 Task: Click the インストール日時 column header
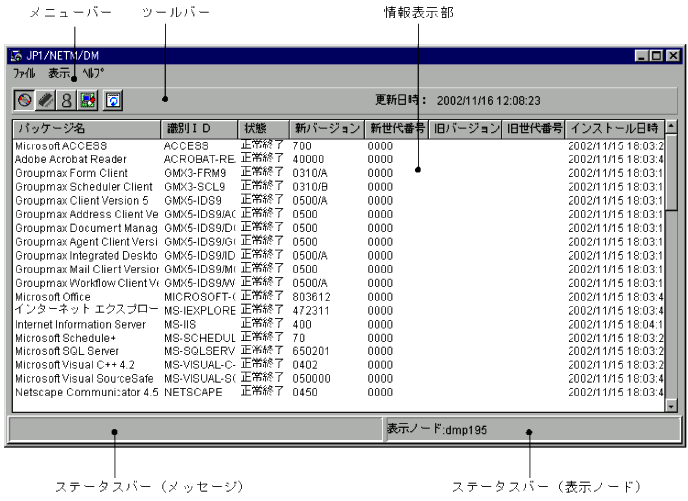(x=615, y=129)
